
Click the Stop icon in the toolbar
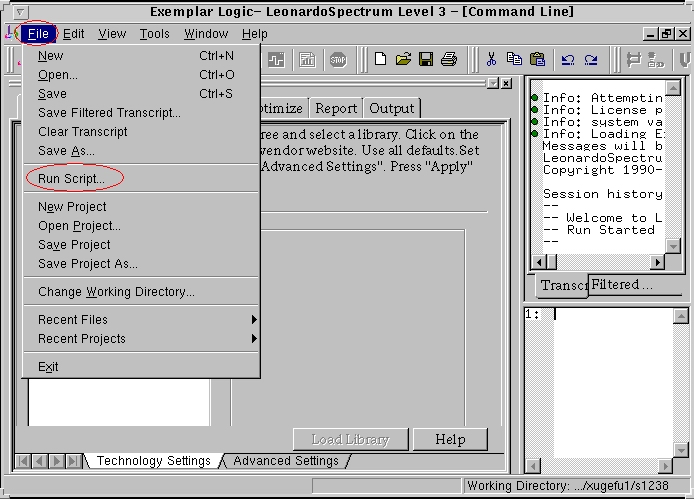338,60
